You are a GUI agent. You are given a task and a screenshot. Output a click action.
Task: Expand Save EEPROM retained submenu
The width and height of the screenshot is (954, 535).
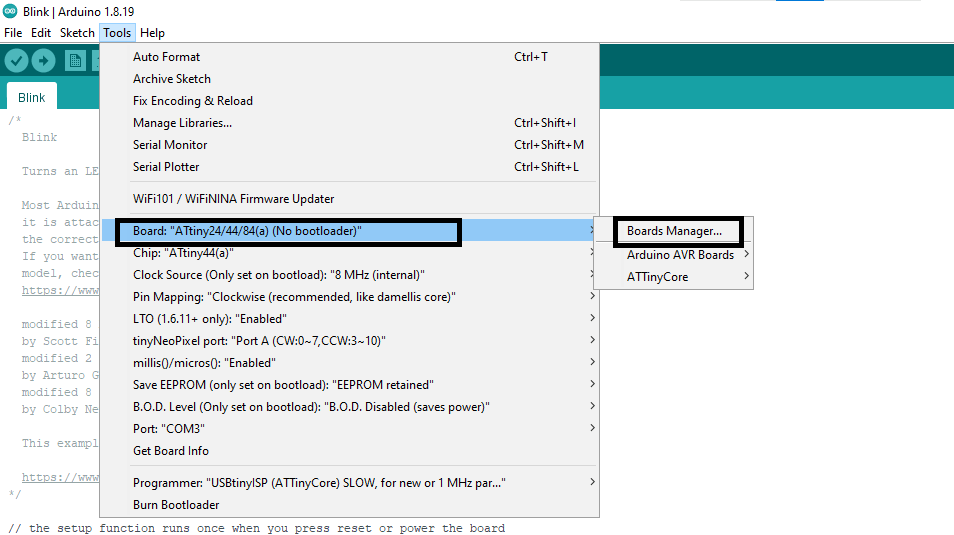click(x=349, y=385)
